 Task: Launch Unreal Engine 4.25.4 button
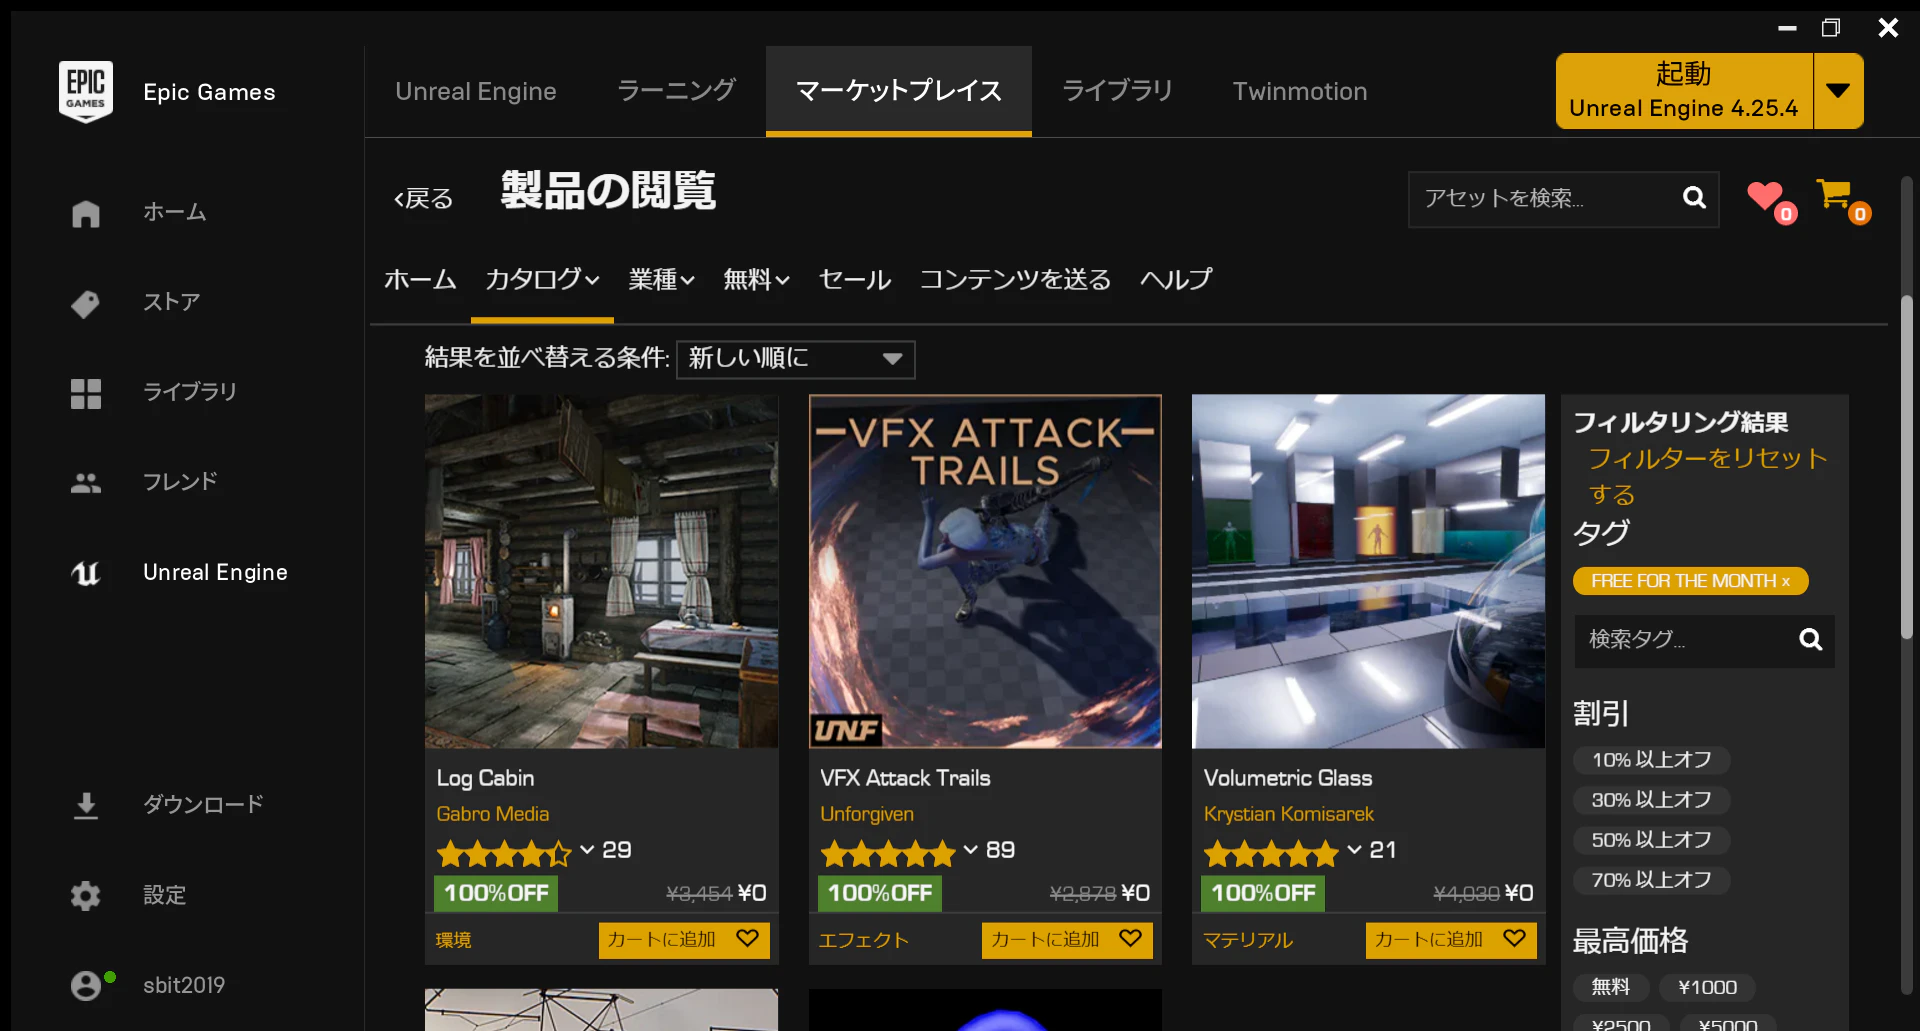click(1684, 91)
